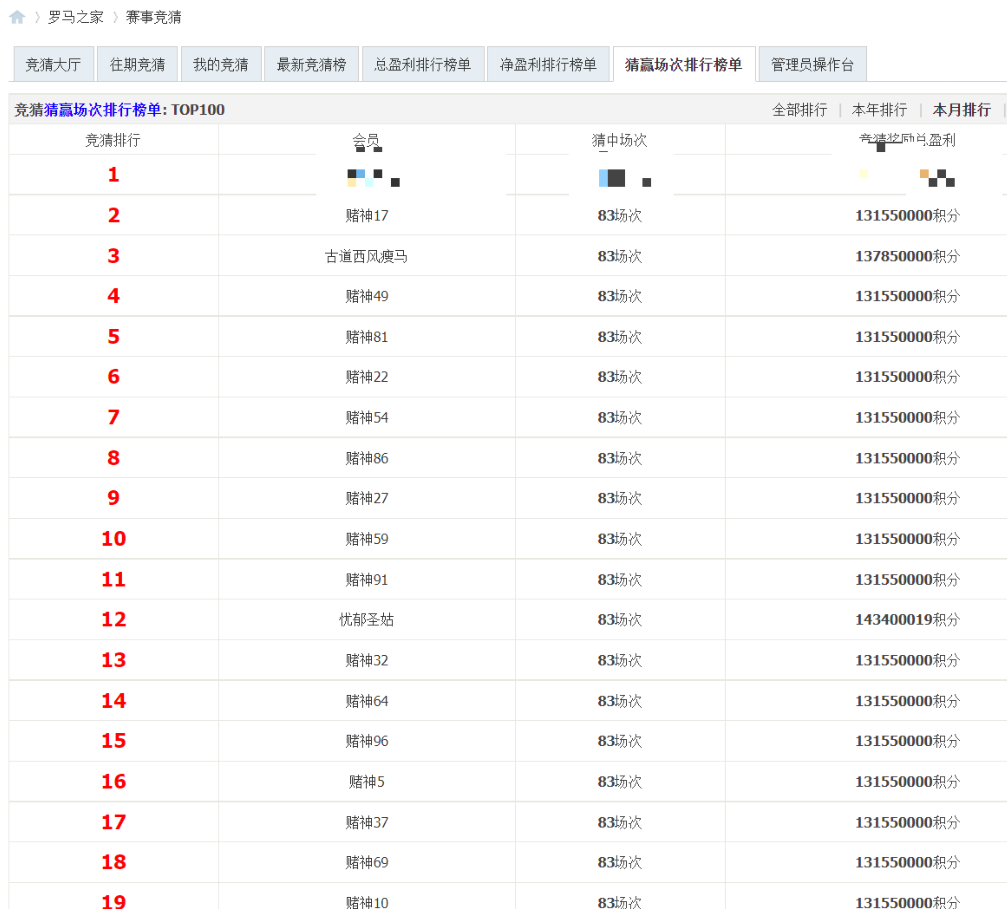Click the home icon in breadcrumb
Image resolution: width=1007 pixels, height=909 pixels.
(x=17, y=17)
